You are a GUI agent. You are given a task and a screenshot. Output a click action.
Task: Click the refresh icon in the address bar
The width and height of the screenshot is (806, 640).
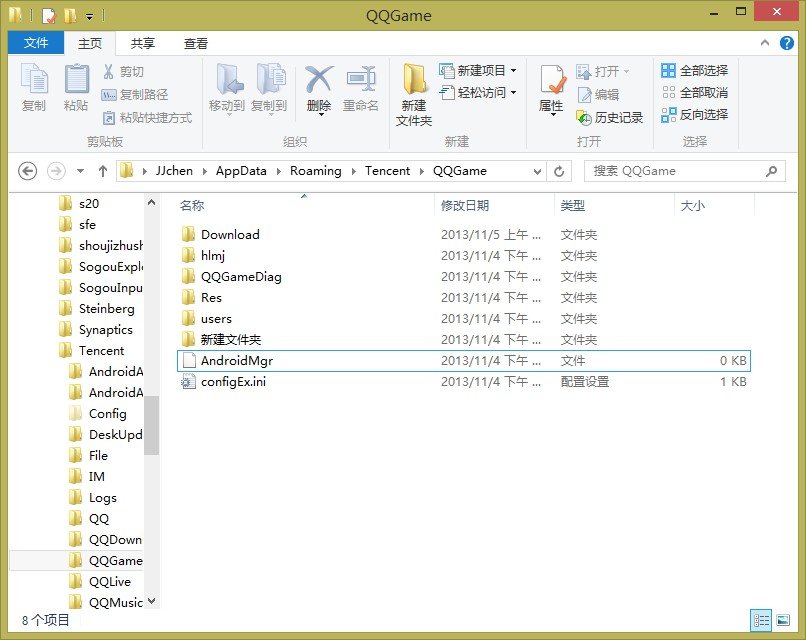[557, 171]
